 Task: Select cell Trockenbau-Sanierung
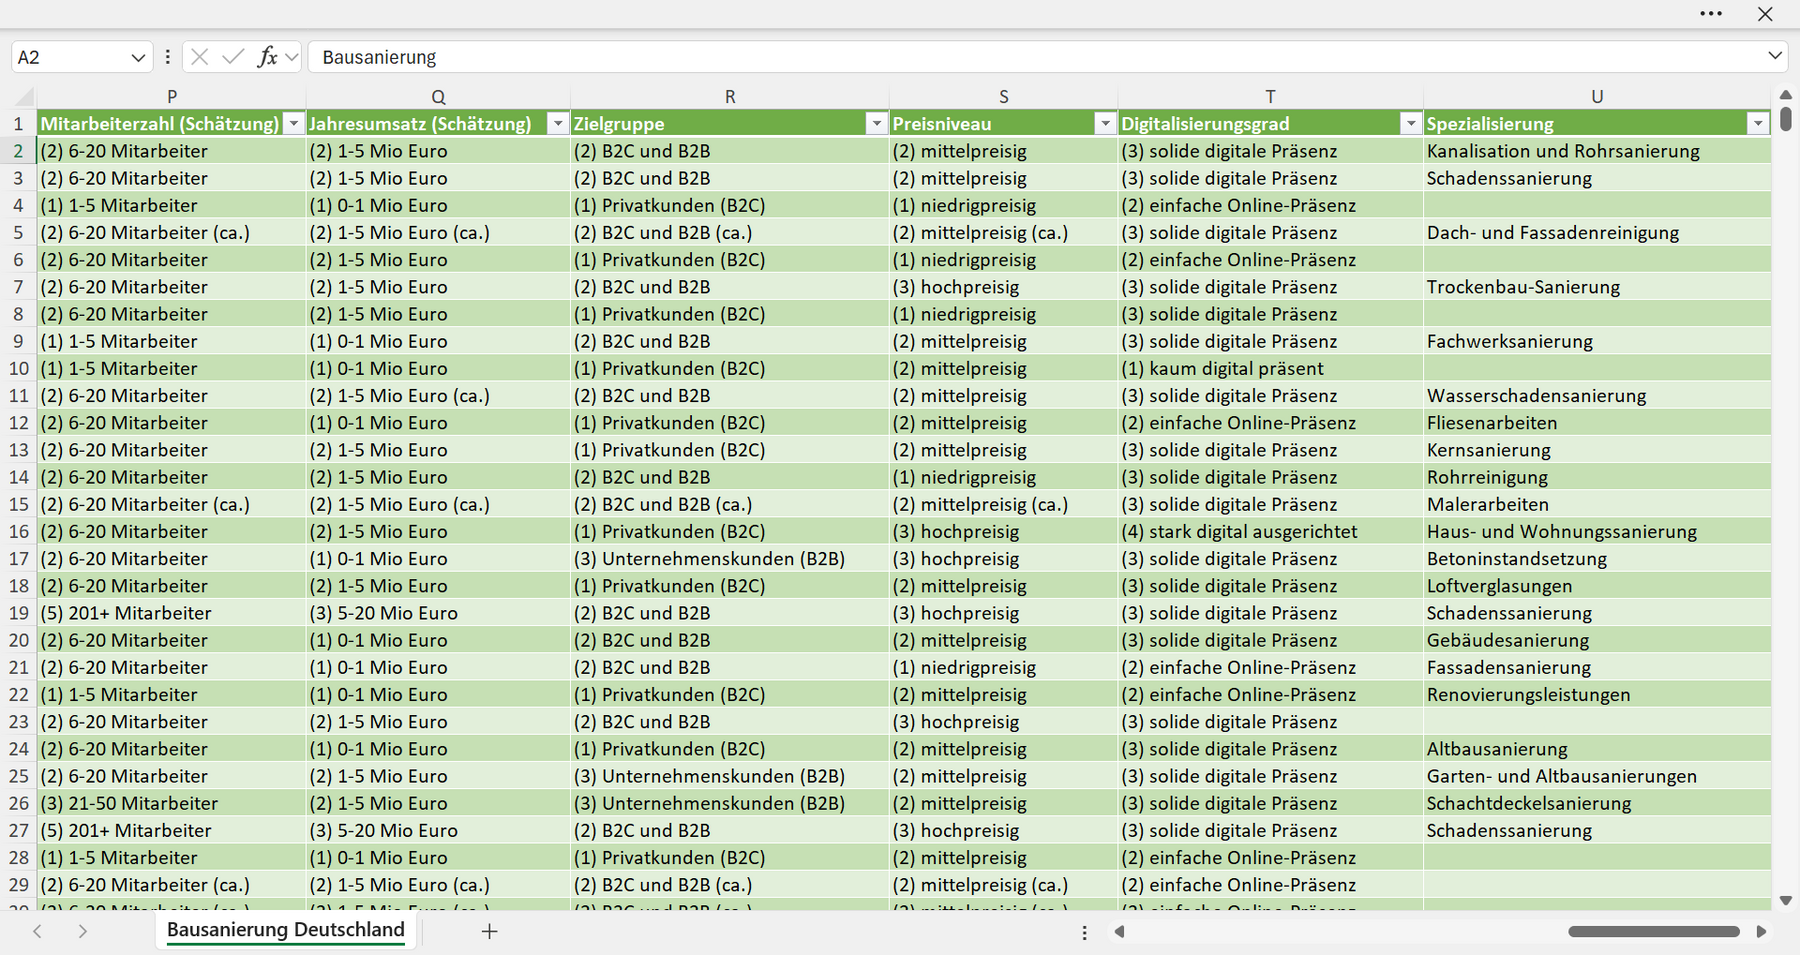1597,287
